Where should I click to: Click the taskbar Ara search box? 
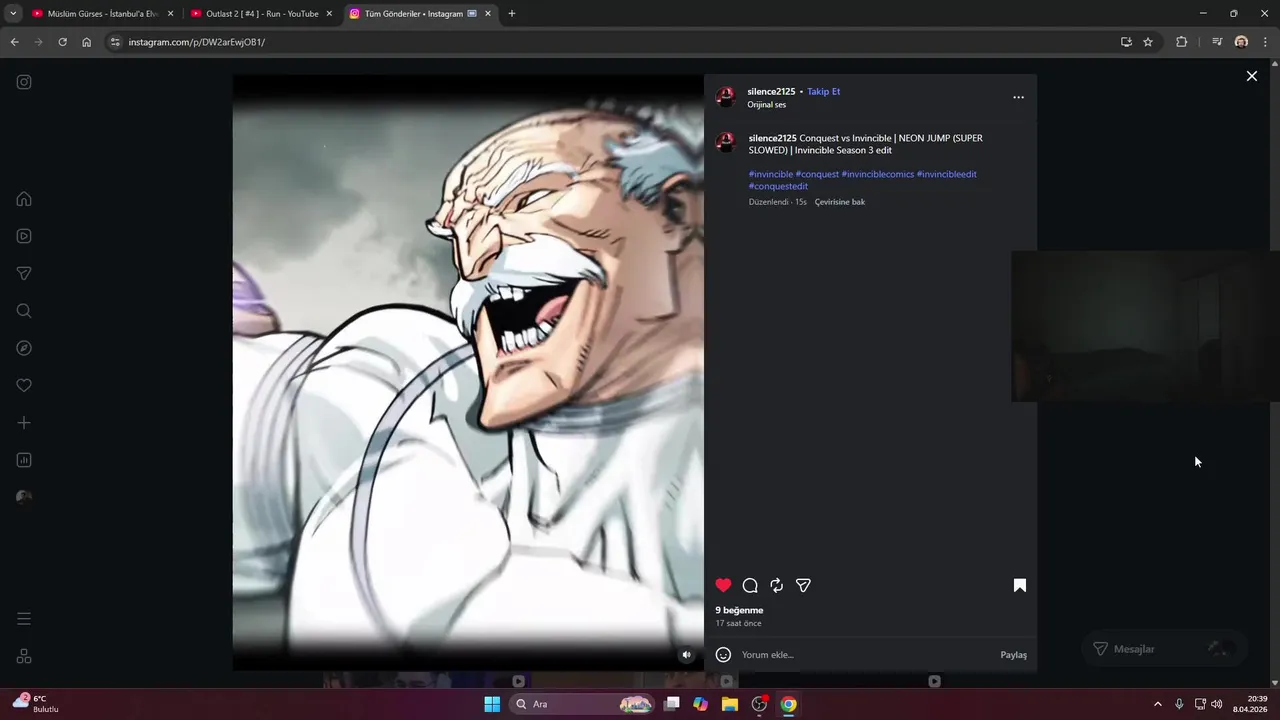point(583,704)
